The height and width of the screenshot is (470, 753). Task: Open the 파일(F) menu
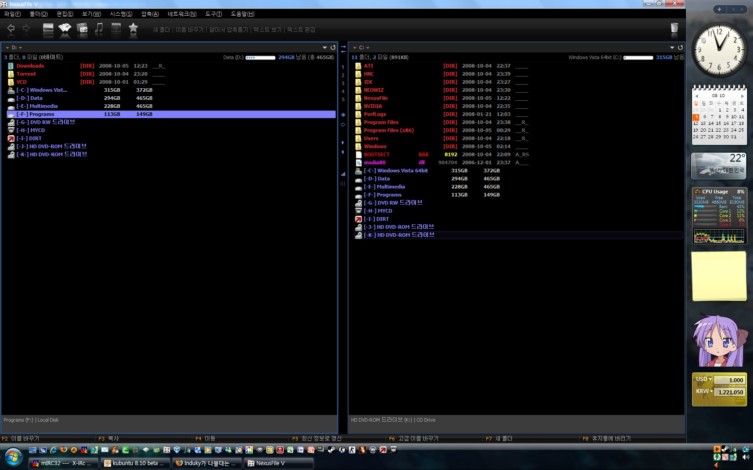coord(12,14)
